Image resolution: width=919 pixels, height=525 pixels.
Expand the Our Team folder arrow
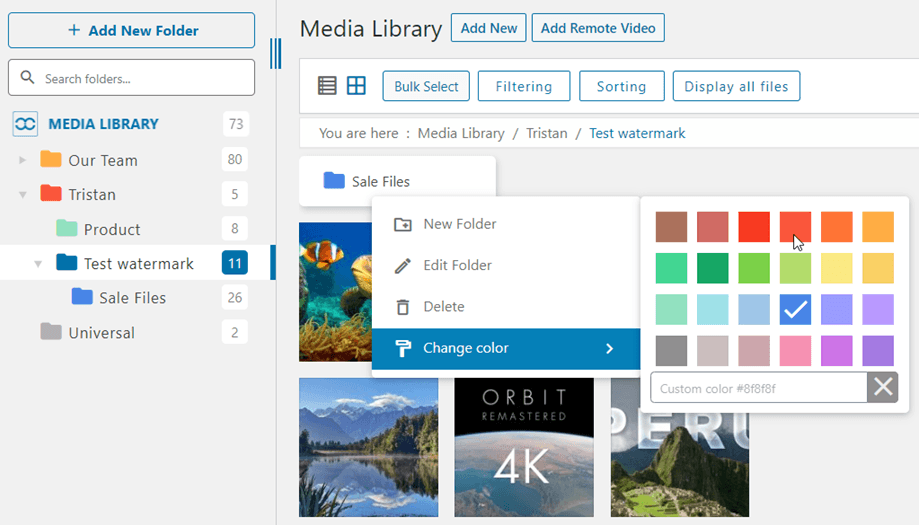23,160
